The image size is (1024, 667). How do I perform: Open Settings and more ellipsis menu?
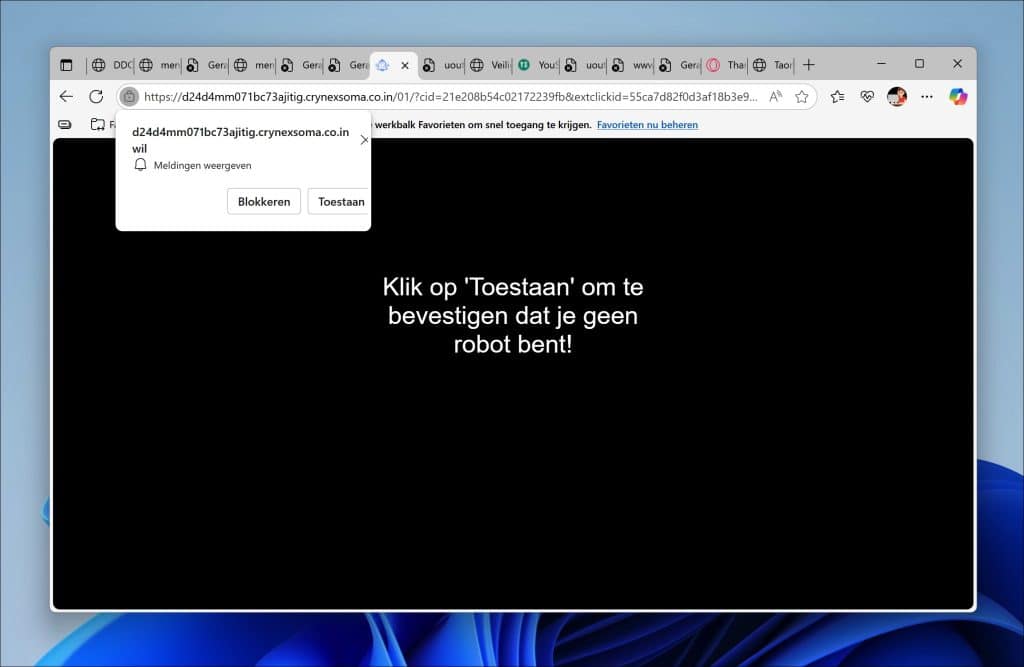pyautogui.click(x=927, y=97)
